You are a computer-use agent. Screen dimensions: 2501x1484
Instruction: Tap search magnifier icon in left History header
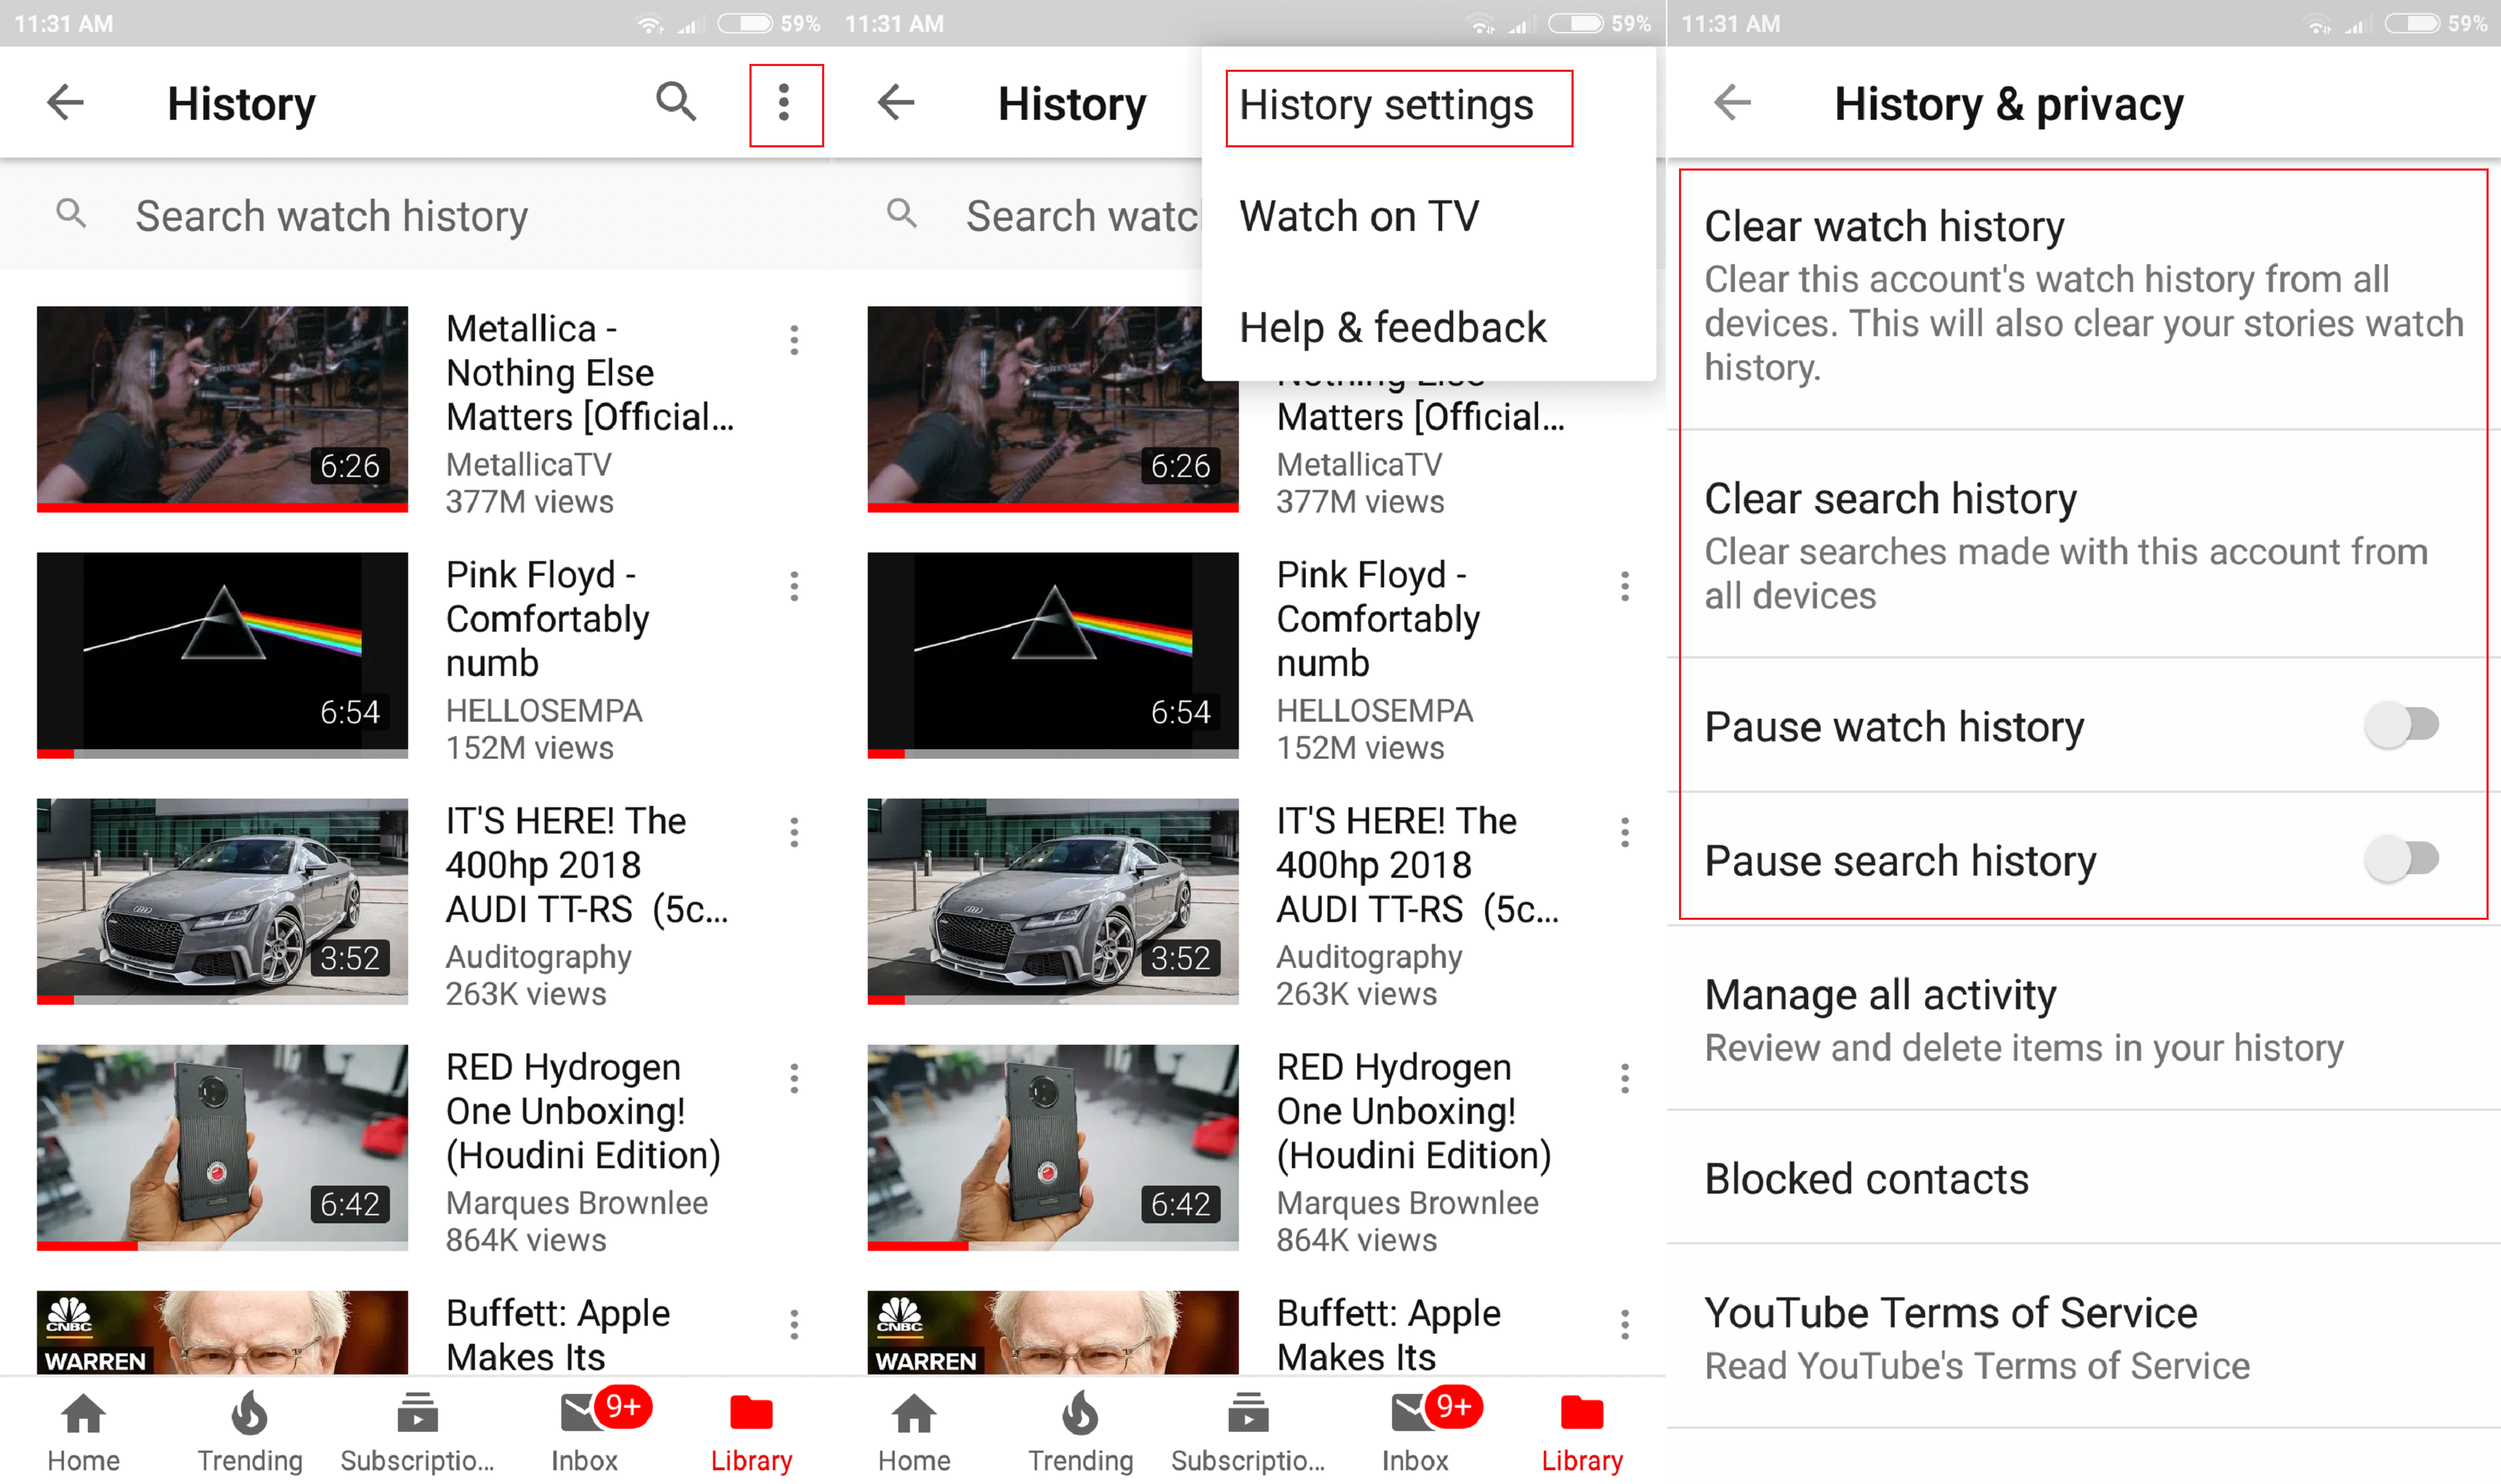point(676,102)
